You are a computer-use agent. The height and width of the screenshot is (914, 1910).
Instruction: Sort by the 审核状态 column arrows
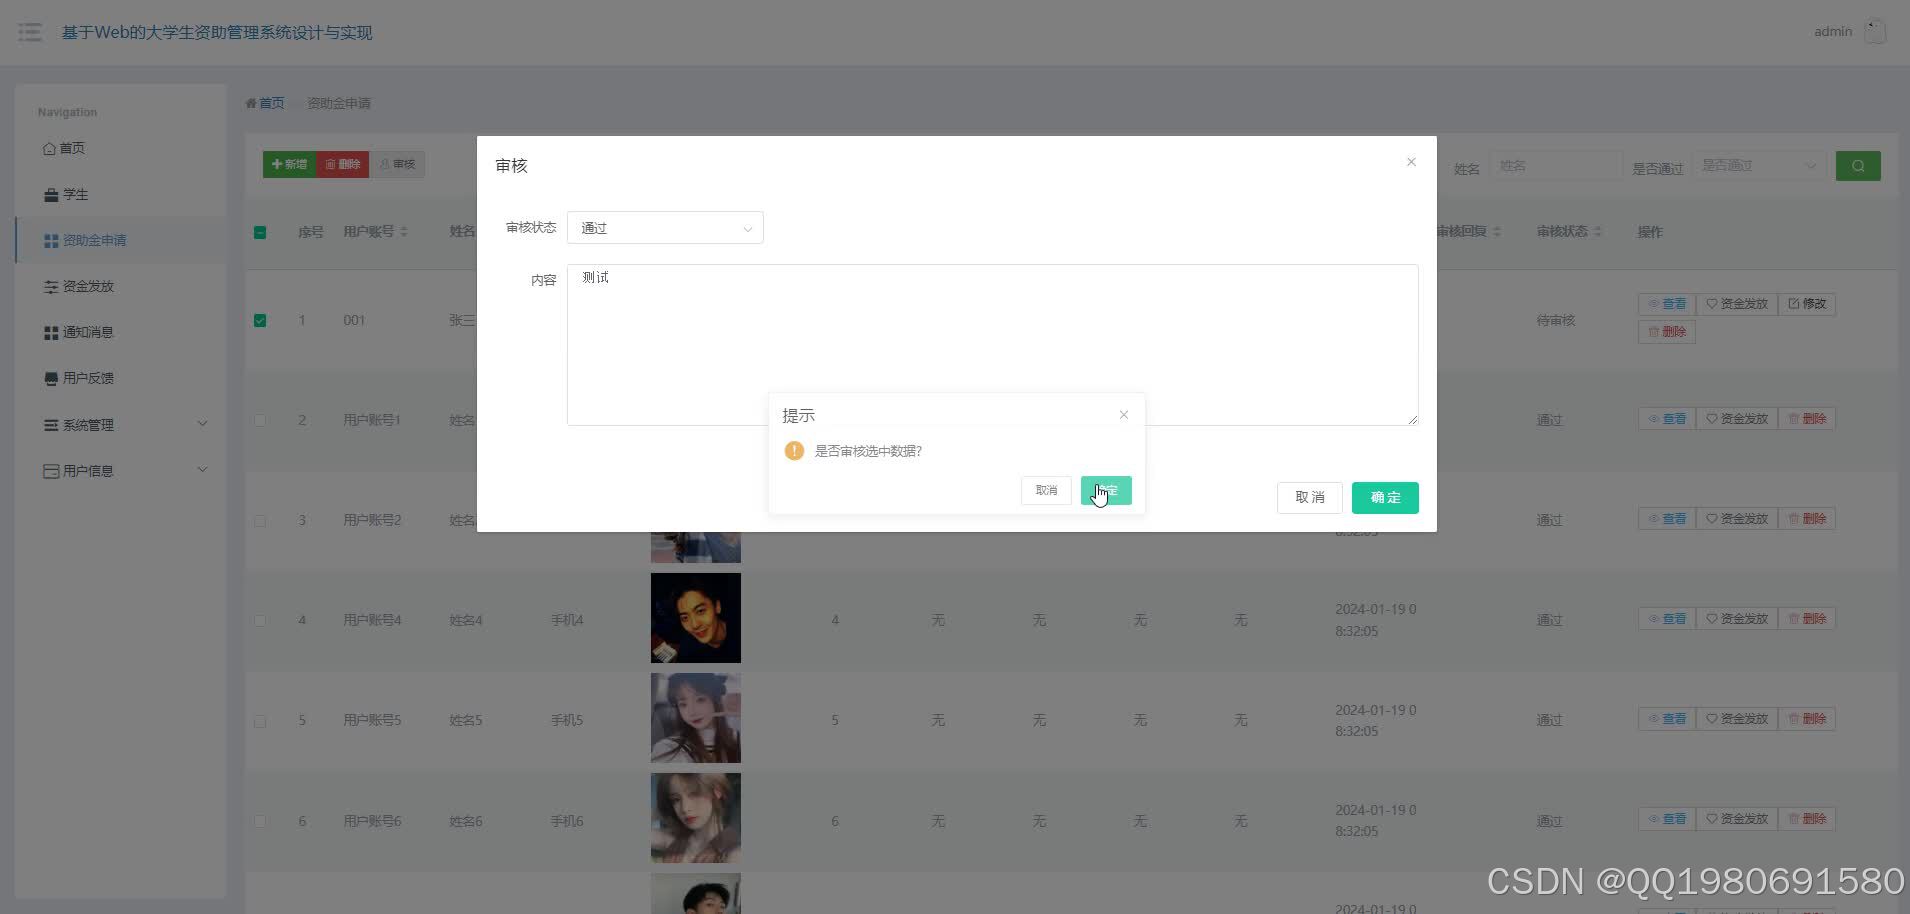point(1598,232)
